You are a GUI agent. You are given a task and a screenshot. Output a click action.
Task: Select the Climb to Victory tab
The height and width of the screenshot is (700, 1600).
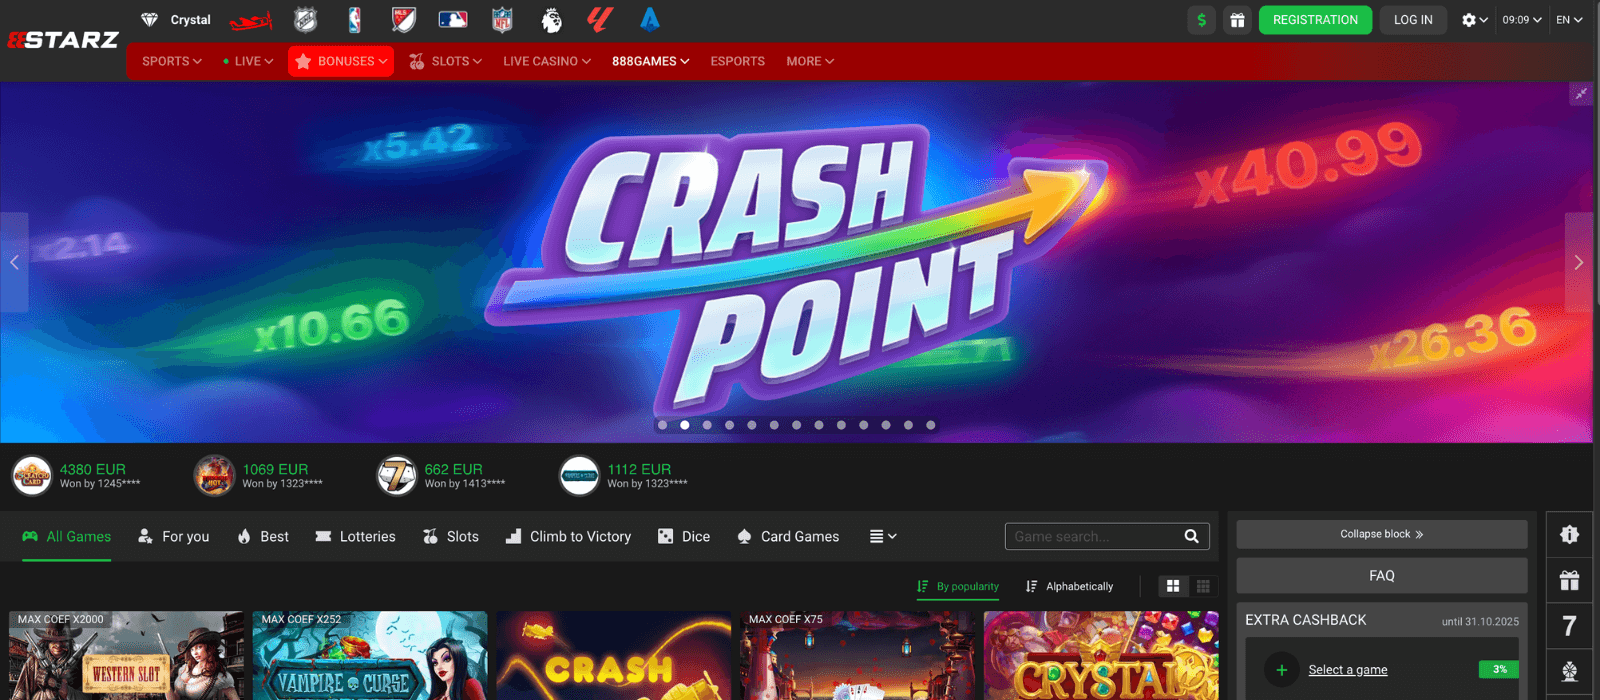coord(568,537)
